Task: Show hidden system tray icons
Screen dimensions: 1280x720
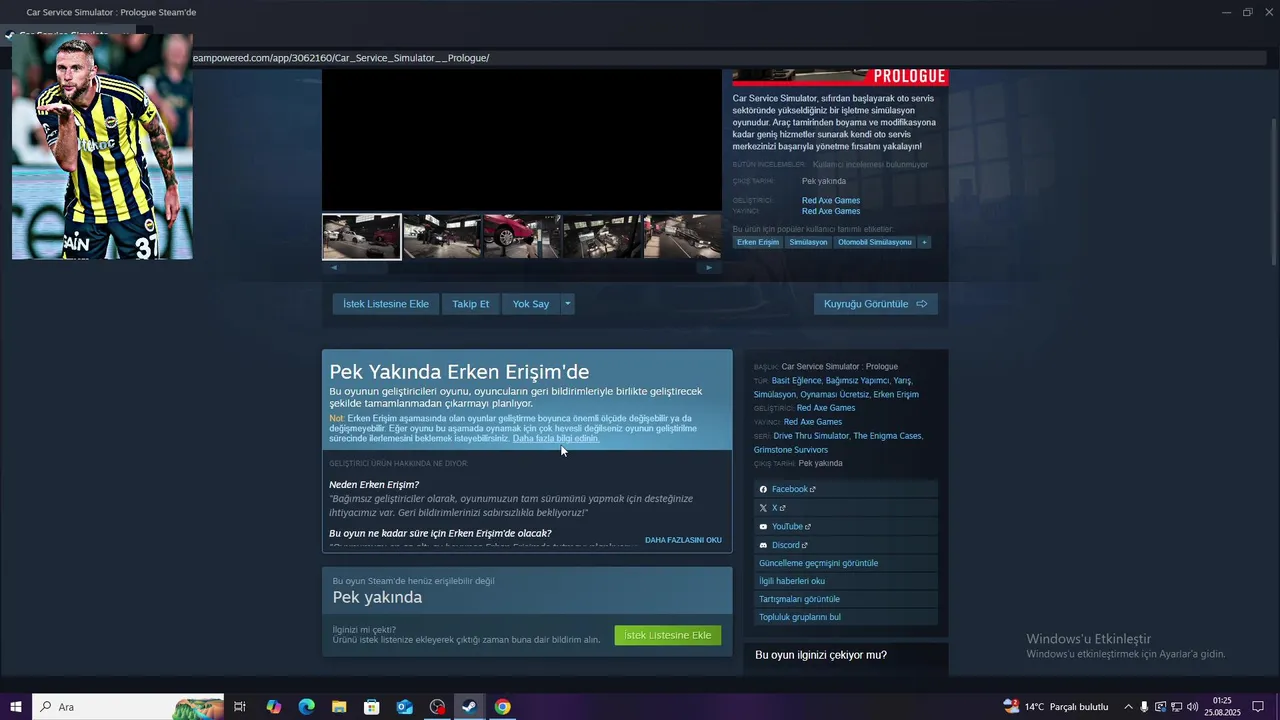Action: click(1129, 707)
